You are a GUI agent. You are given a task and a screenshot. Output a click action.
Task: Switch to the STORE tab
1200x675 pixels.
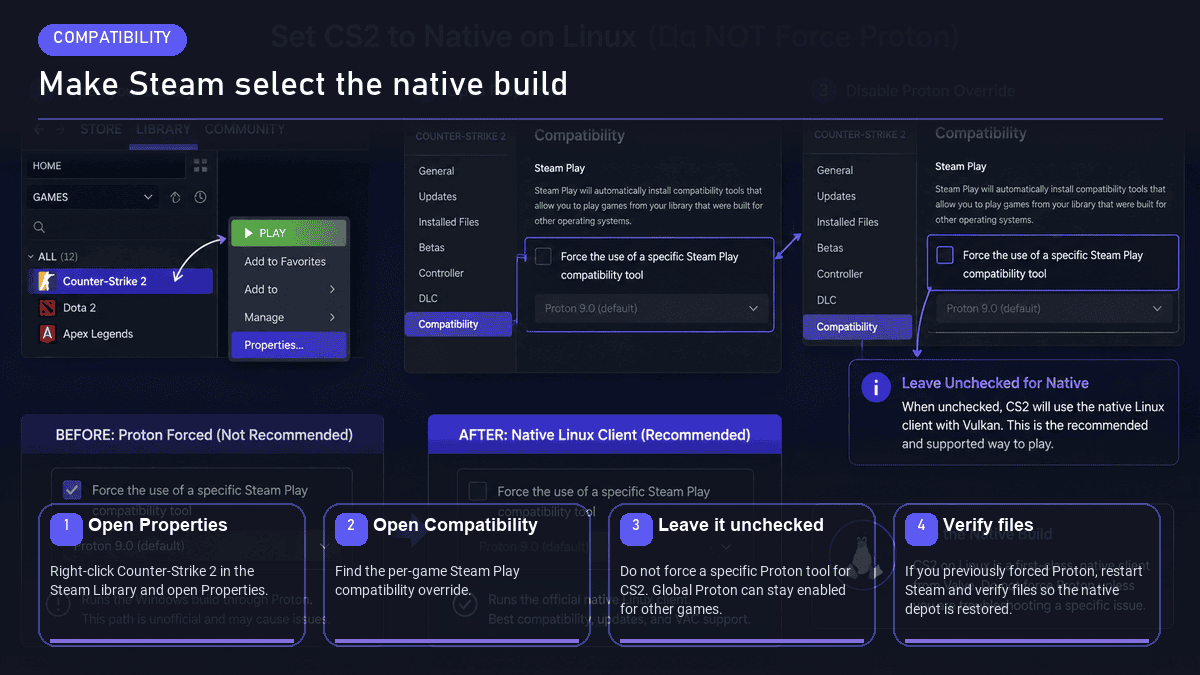point(101,130)
